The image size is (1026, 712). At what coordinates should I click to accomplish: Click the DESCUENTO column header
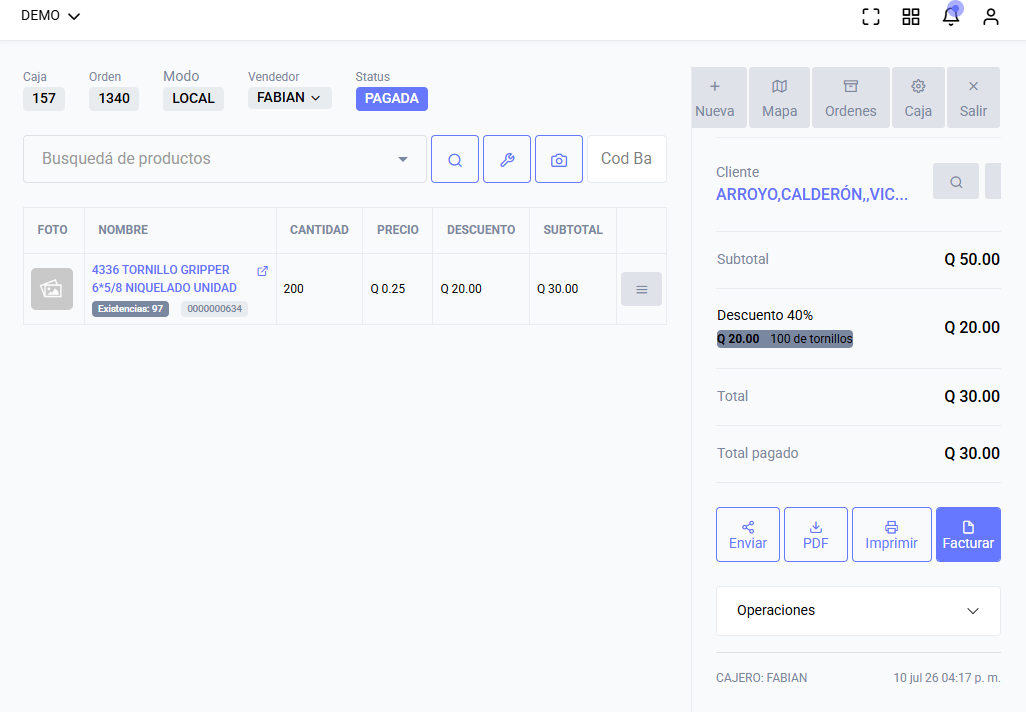pyautogui.click(x=481, y=230)
